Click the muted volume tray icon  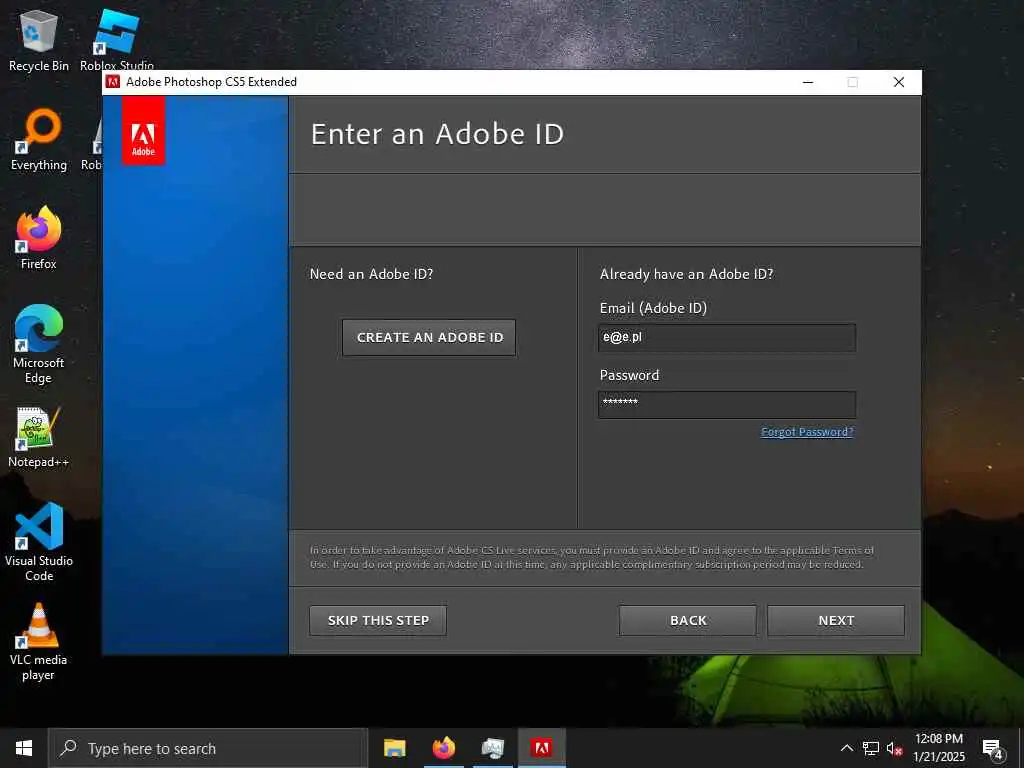click(x=894, y=748)
